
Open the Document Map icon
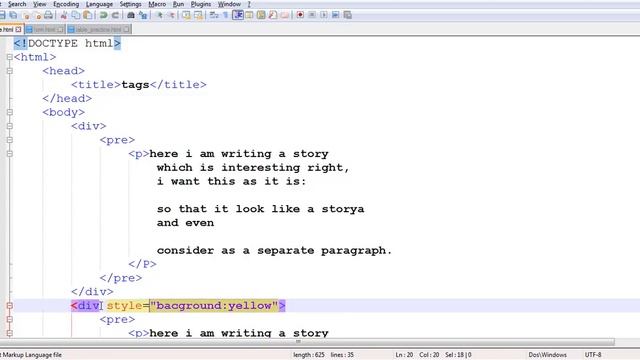(261, 15)
